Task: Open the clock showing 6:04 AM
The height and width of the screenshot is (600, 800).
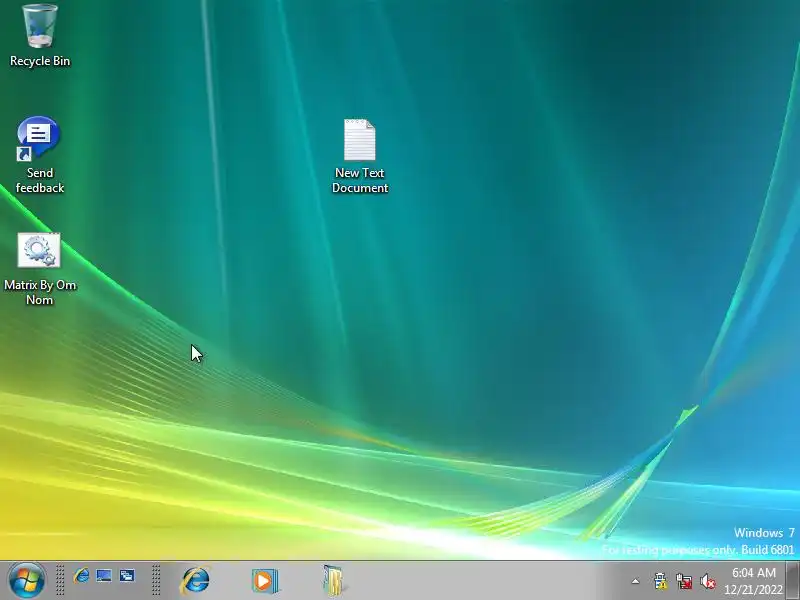Action: click(754, 581)
